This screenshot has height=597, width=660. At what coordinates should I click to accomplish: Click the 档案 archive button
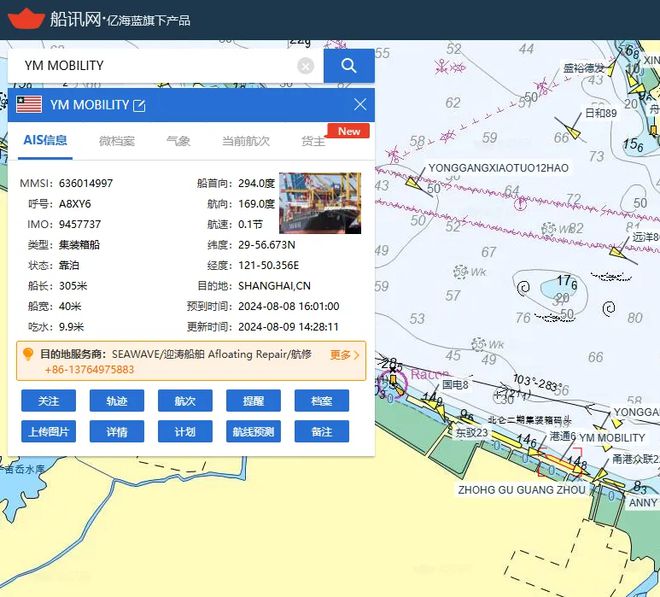(322, 401)
